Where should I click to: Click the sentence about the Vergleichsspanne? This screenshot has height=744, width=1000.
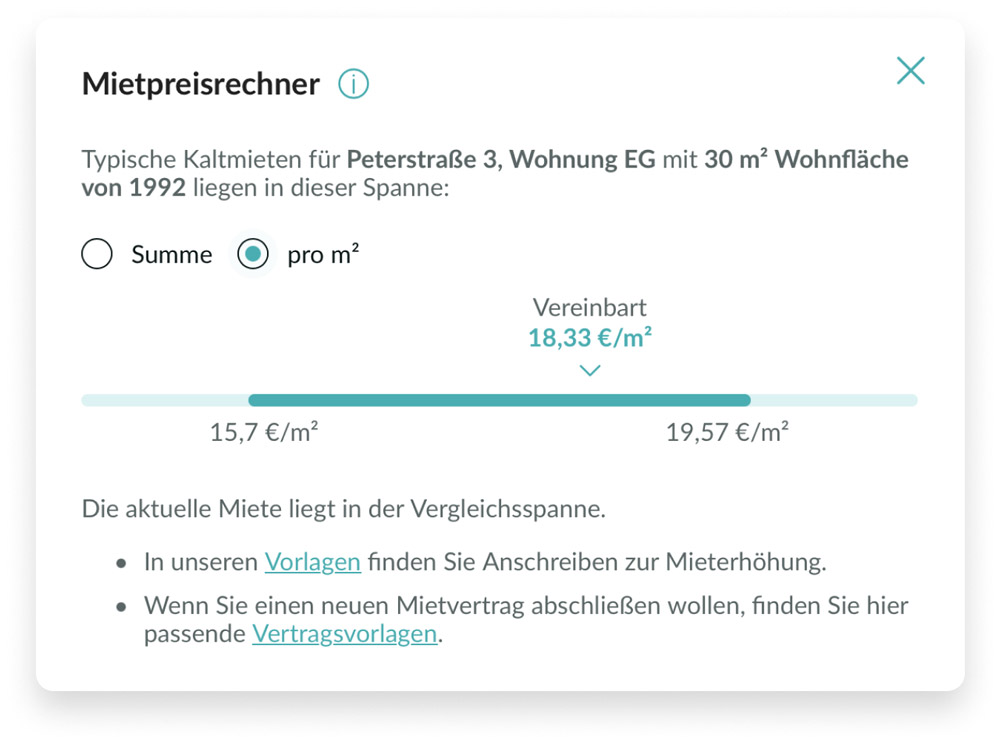point(344,509)
